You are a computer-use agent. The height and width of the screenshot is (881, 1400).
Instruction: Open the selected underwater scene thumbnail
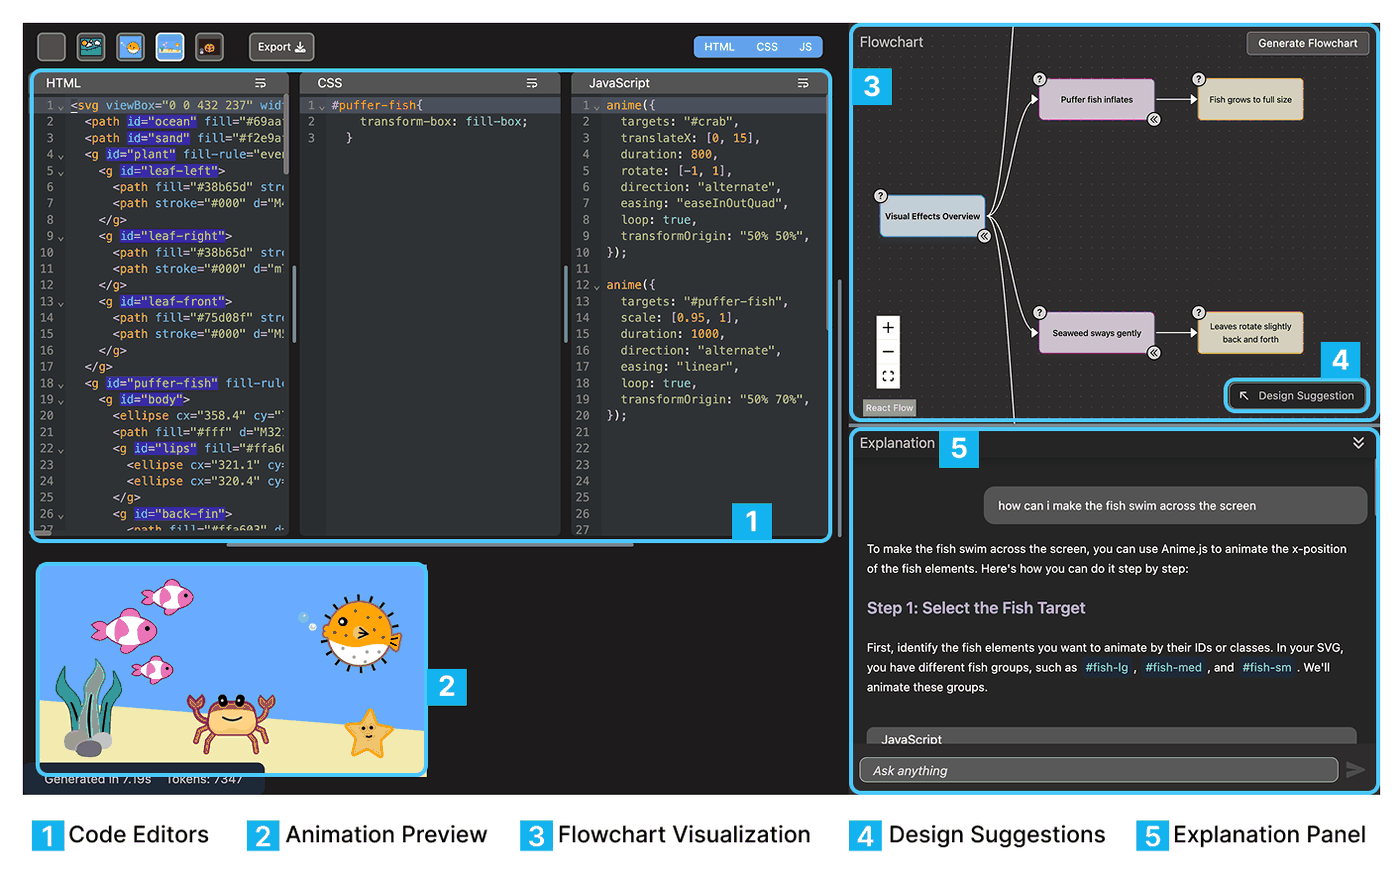[x=170, y=47]
